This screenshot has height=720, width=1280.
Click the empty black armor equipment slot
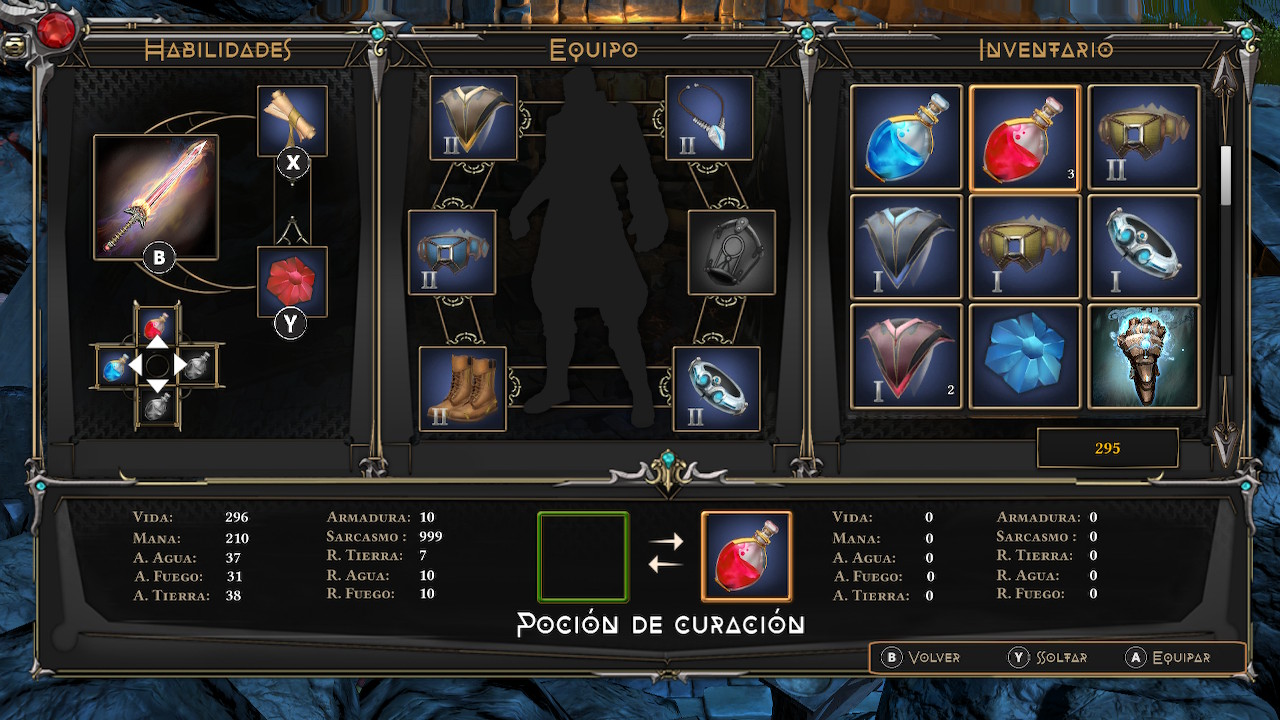732,252
